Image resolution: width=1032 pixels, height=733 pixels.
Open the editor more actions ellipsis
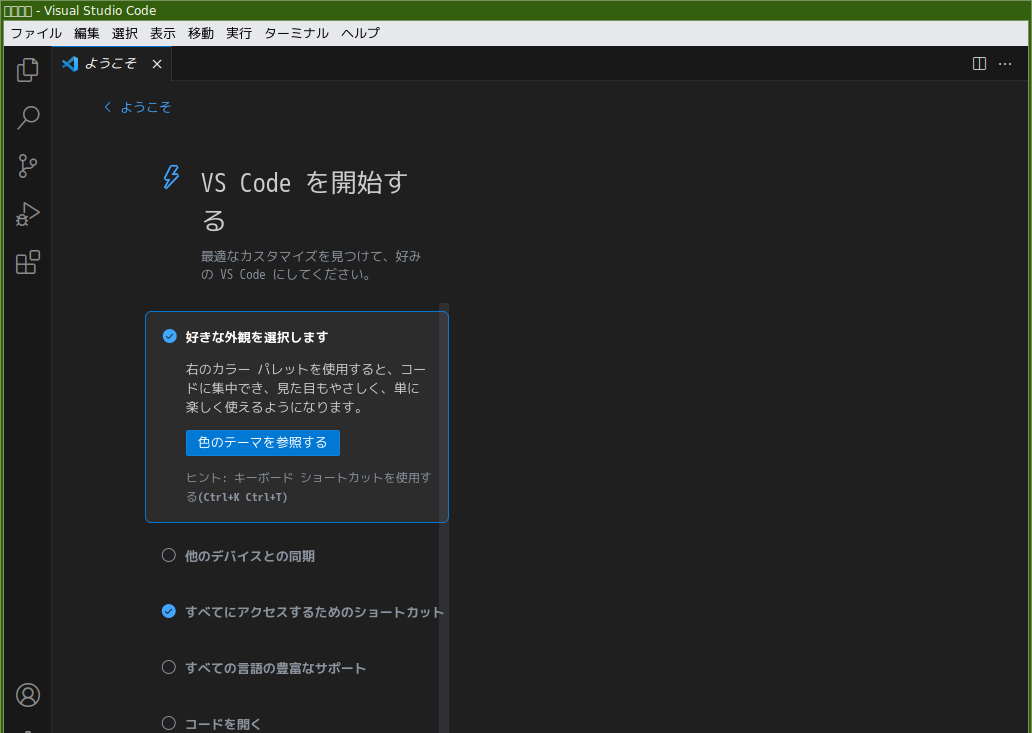[1005, 64]
